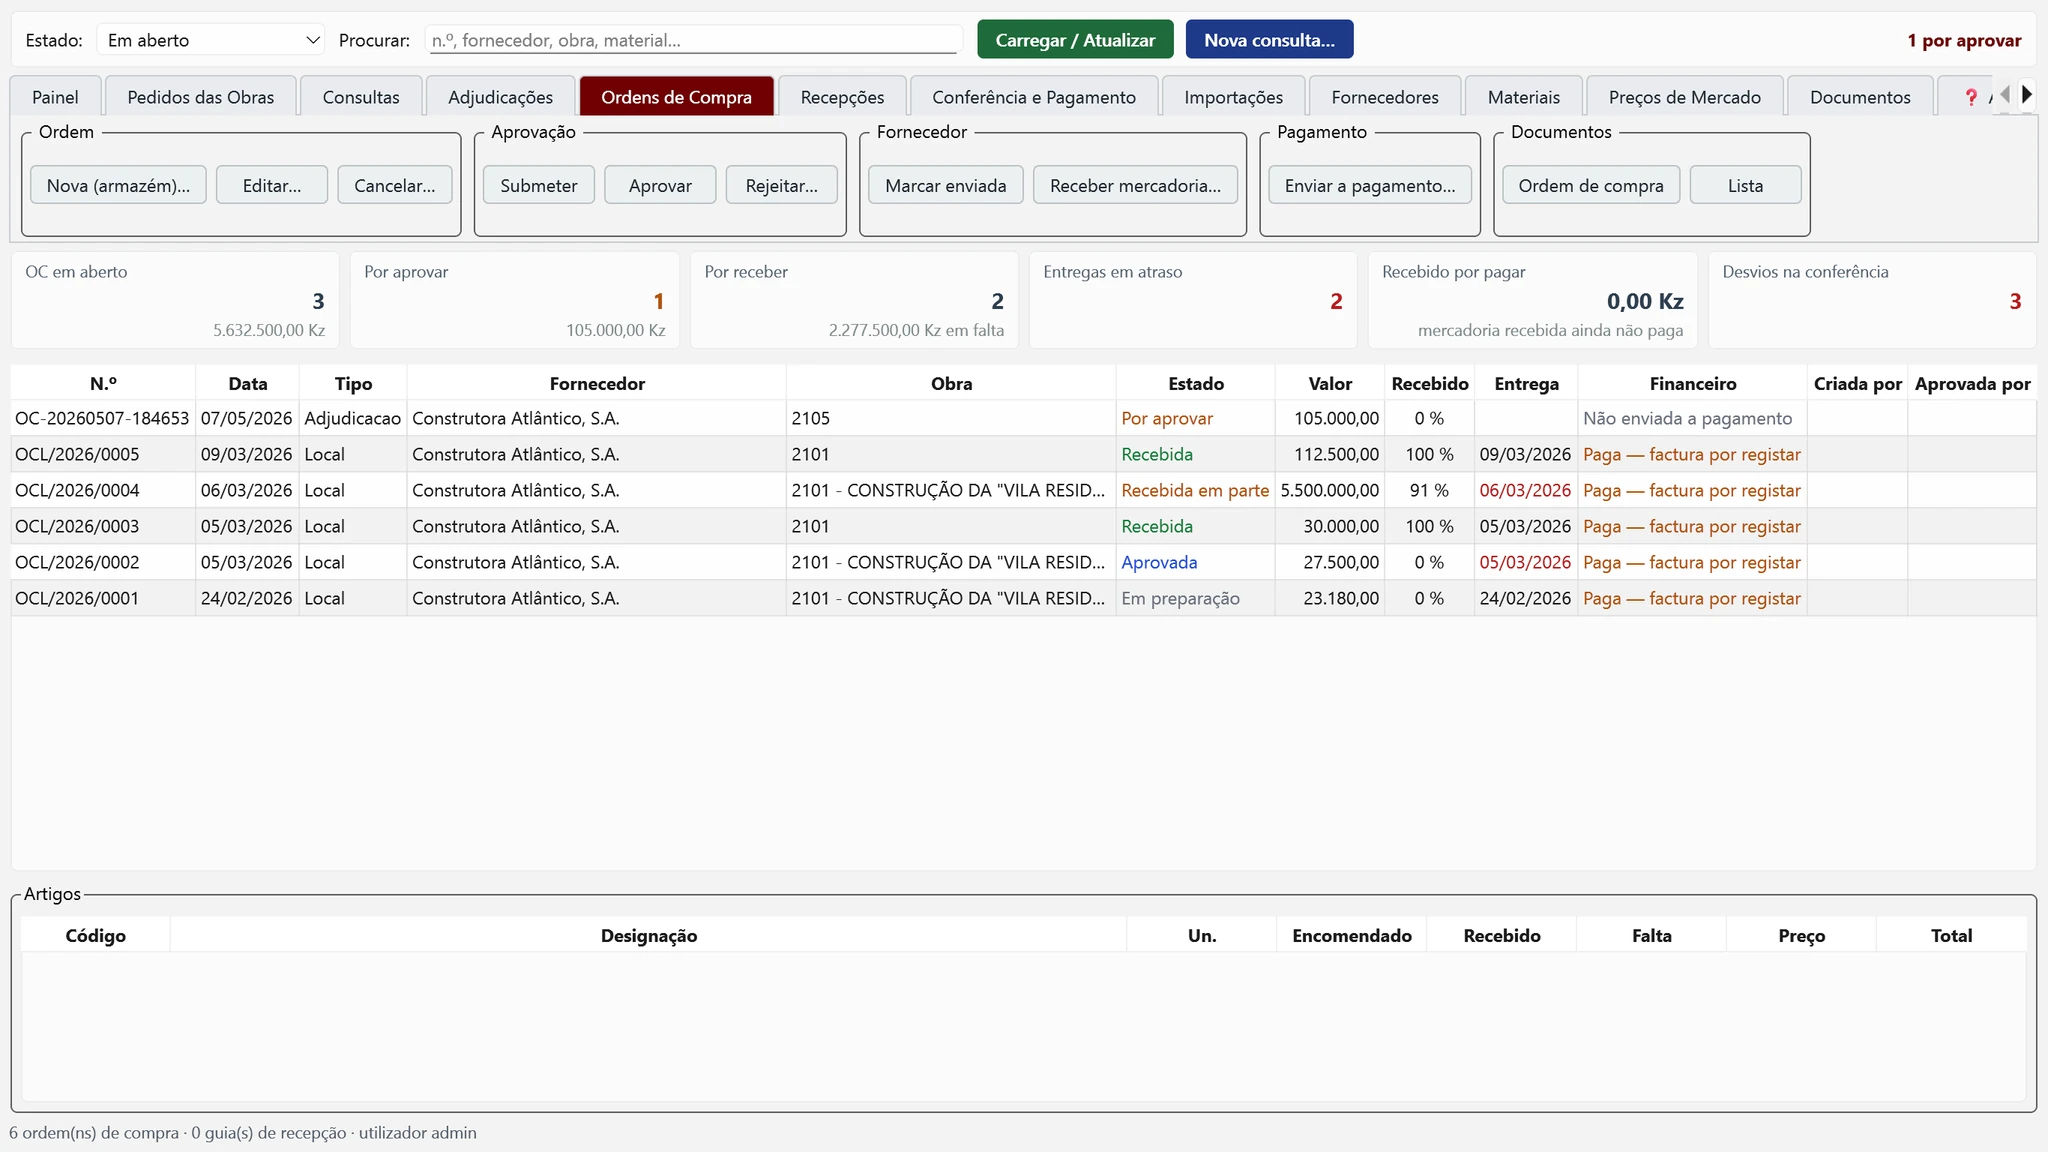Focus the Procurar search field
Image resolution: width=2048 pixels, height=1152 pixels.
694,40
